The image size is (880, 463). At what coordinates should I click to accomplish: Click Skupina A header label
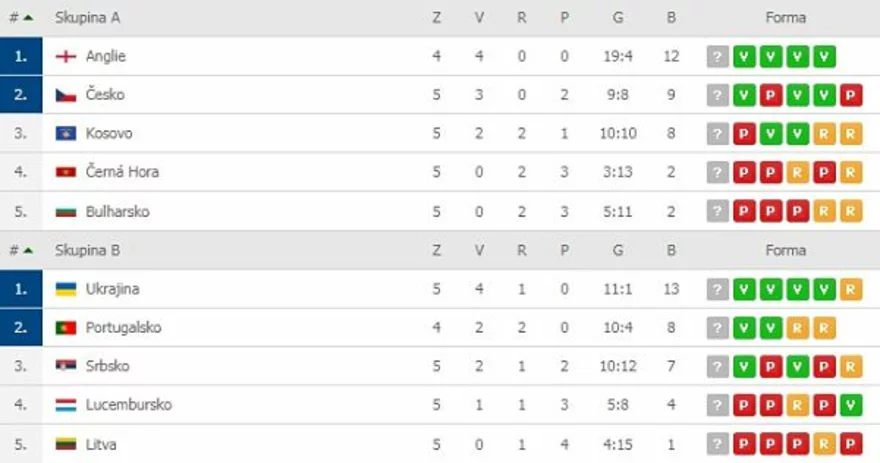coord(88,17)
